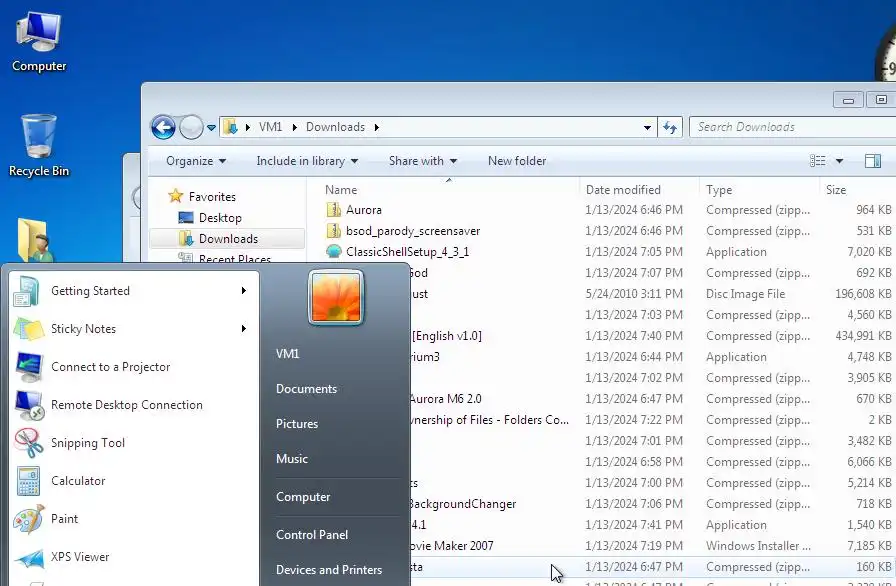Screen dimensions: 896x586
Task: Click the folder icon in address bar
Action: 230,127
